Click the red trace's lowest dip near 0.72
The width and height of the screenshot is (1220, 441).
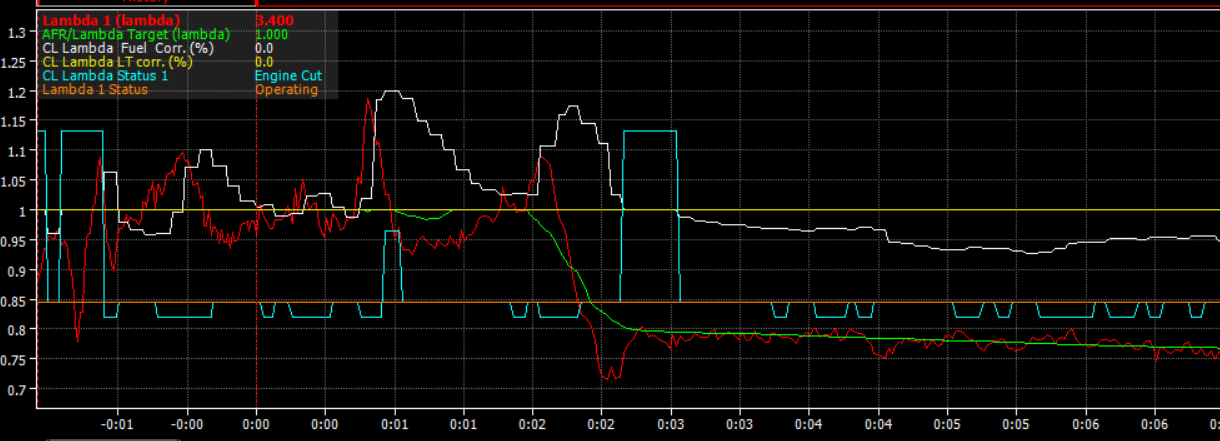[608, 377]
